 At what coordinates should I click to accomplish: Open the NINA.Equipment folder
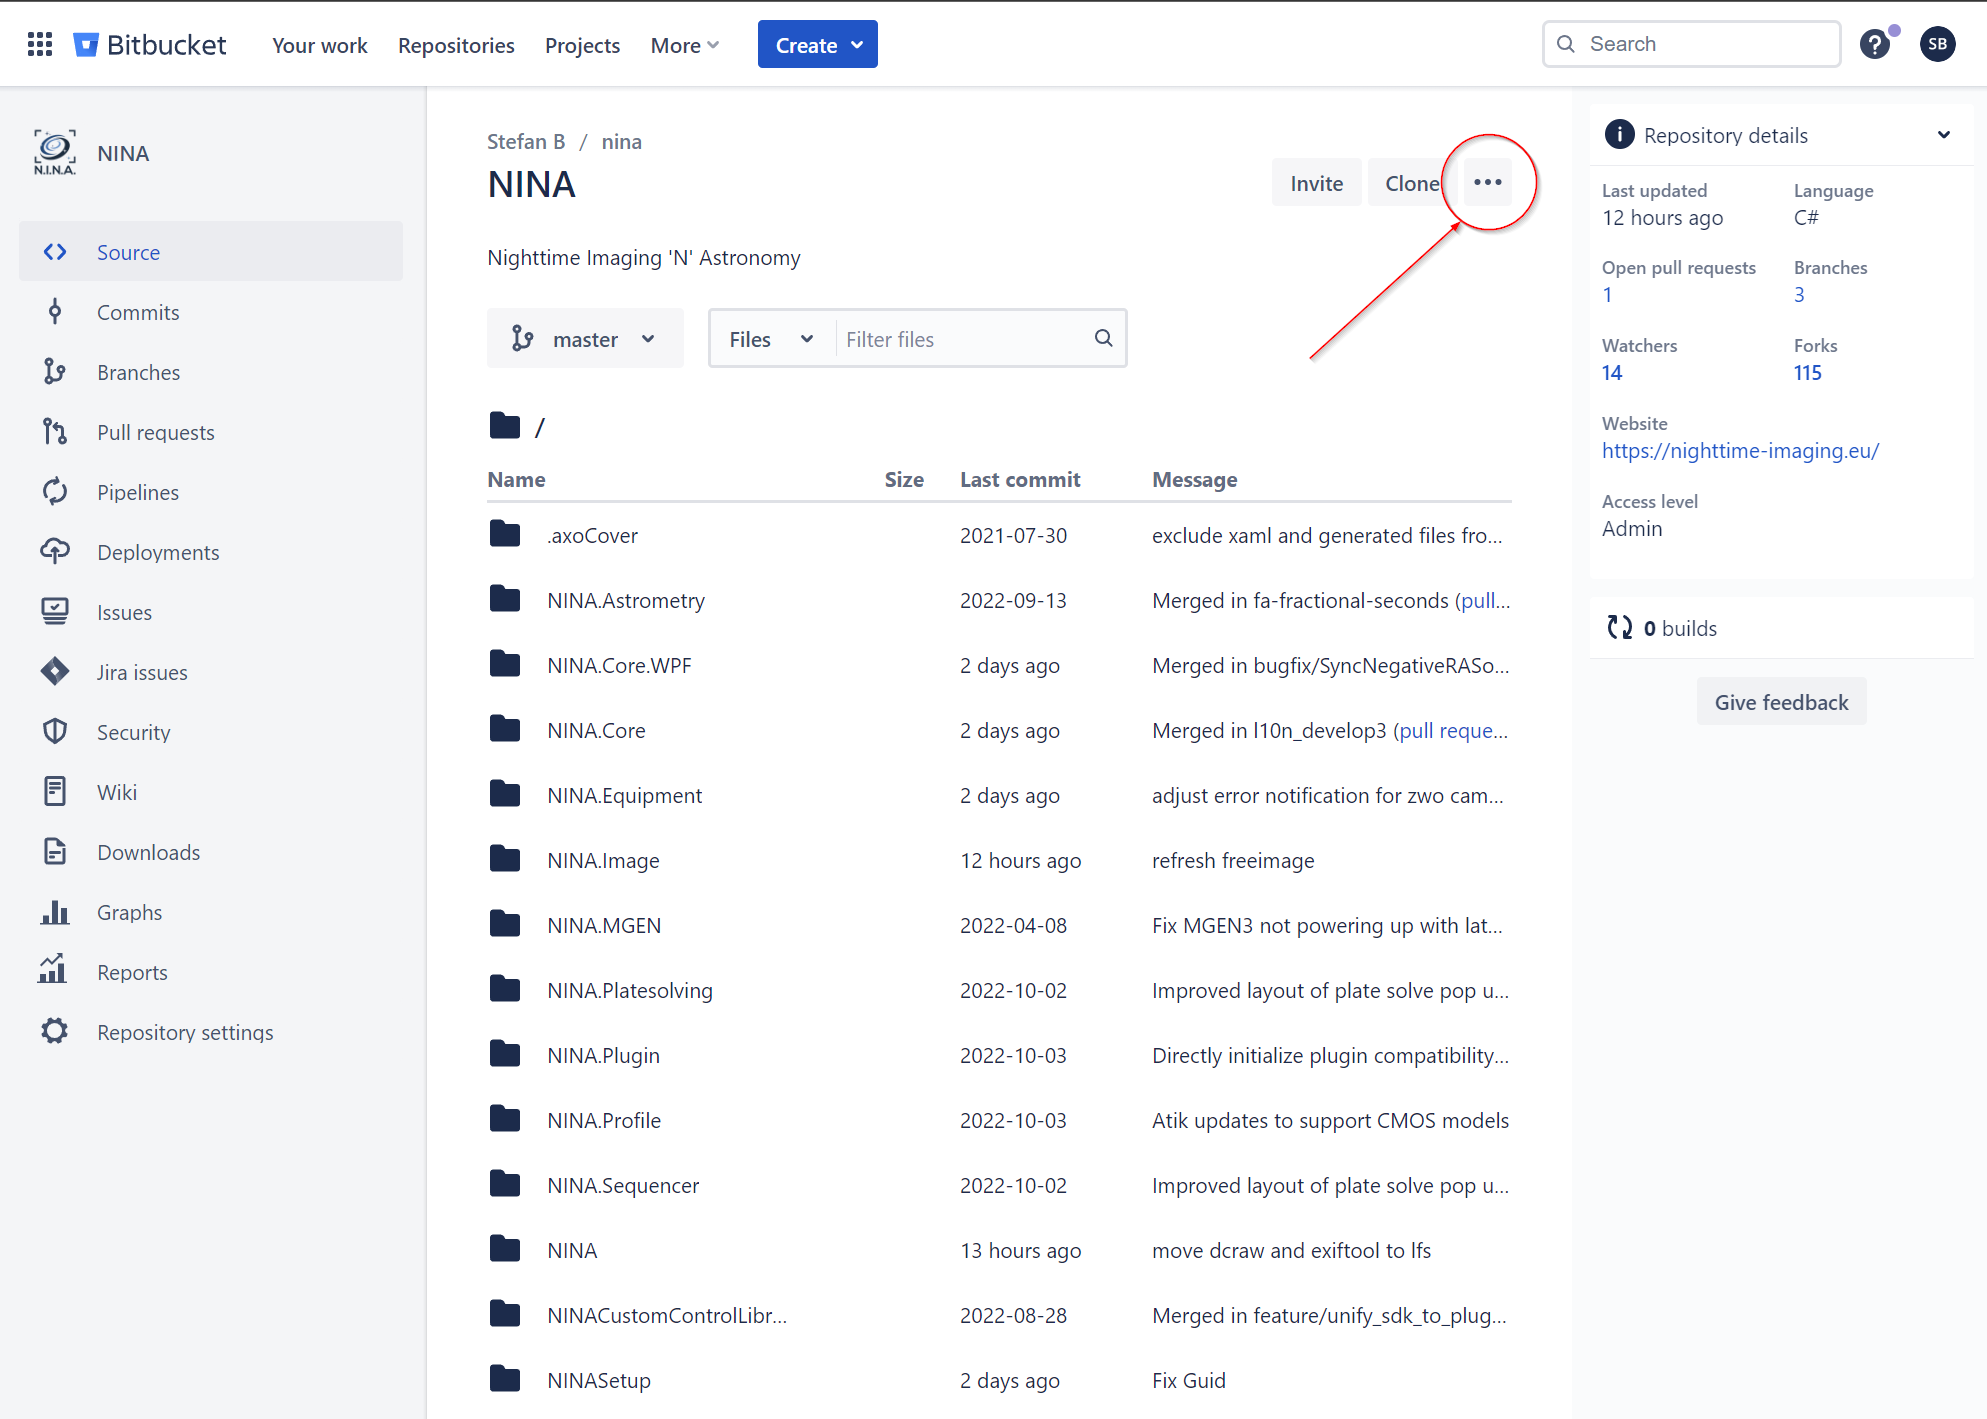[x=624, y=795]
